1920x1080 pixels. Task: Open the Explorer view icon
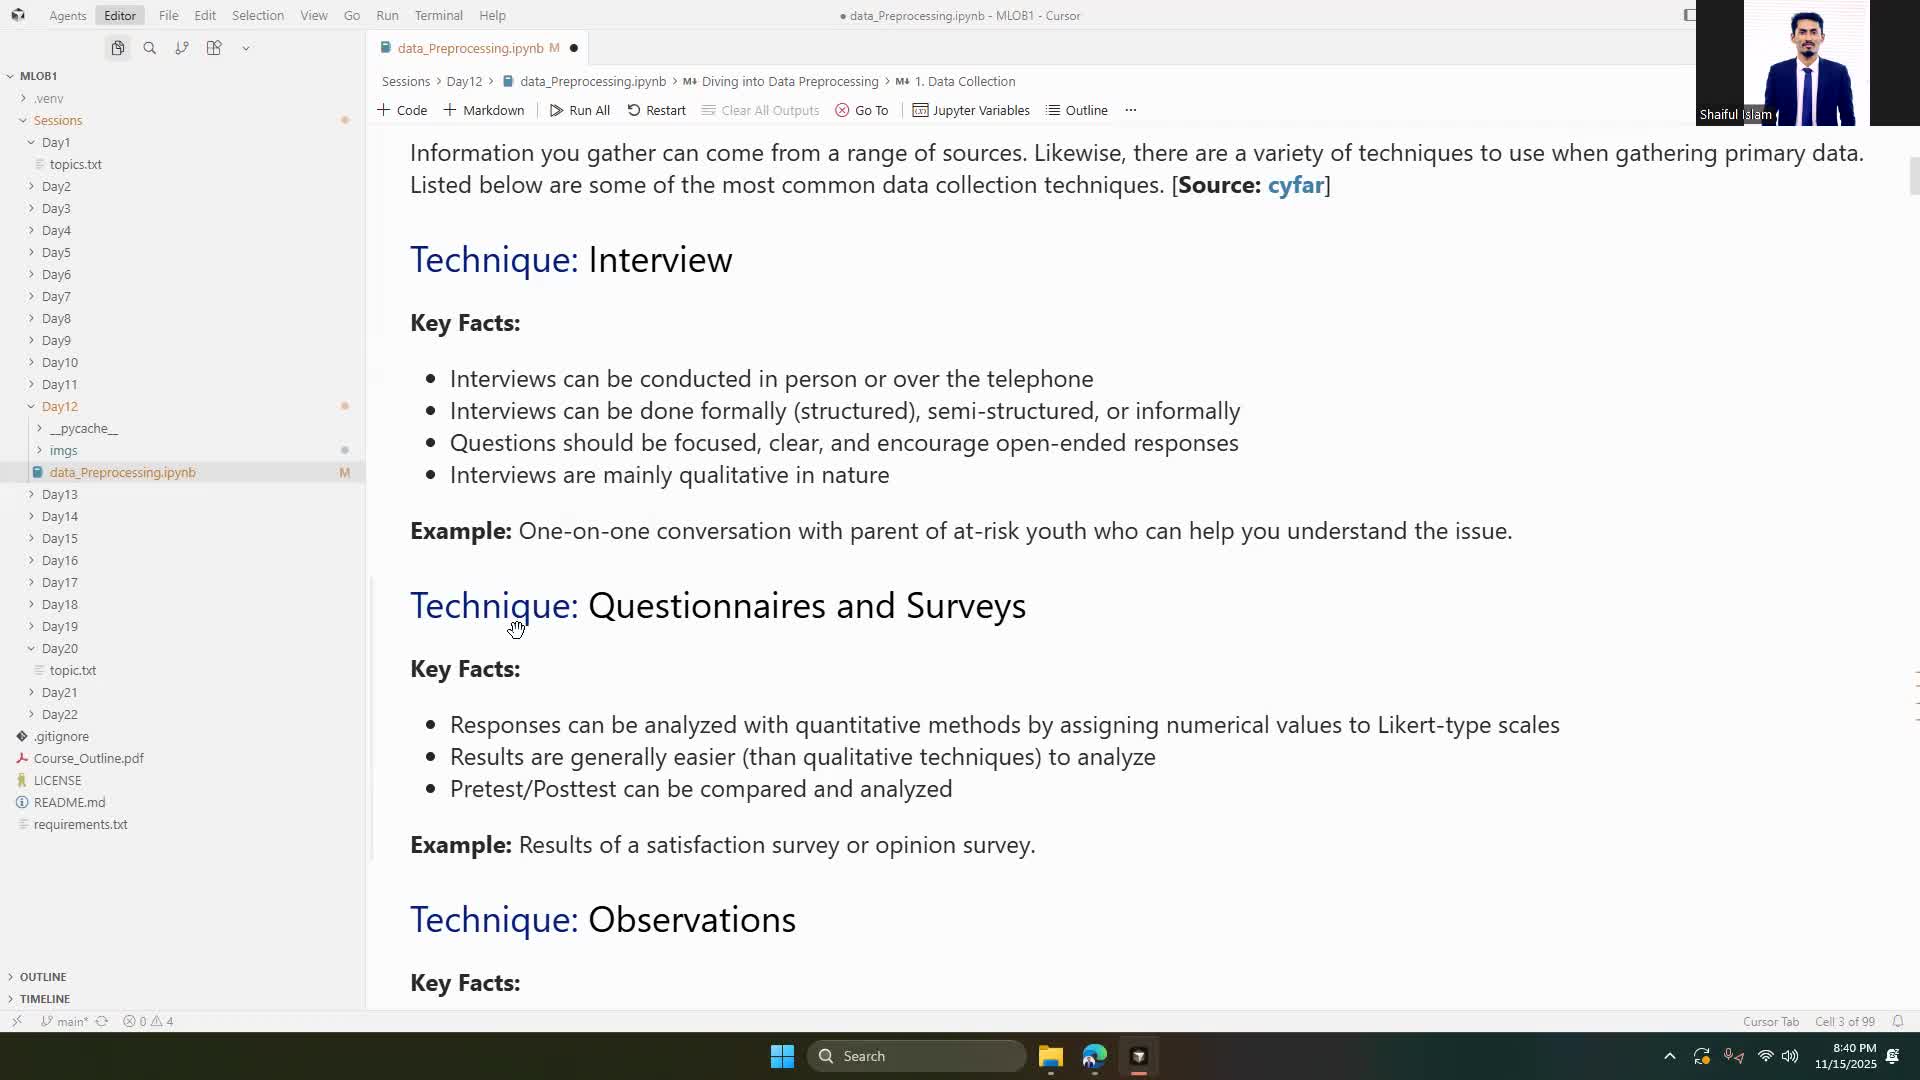[118, 48]
